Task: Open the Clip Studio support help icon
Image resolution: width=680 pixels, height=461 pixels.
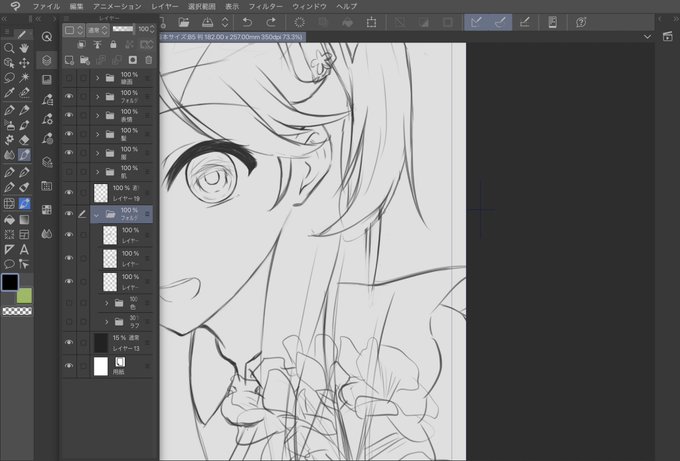Action: [x=581, y=22]
